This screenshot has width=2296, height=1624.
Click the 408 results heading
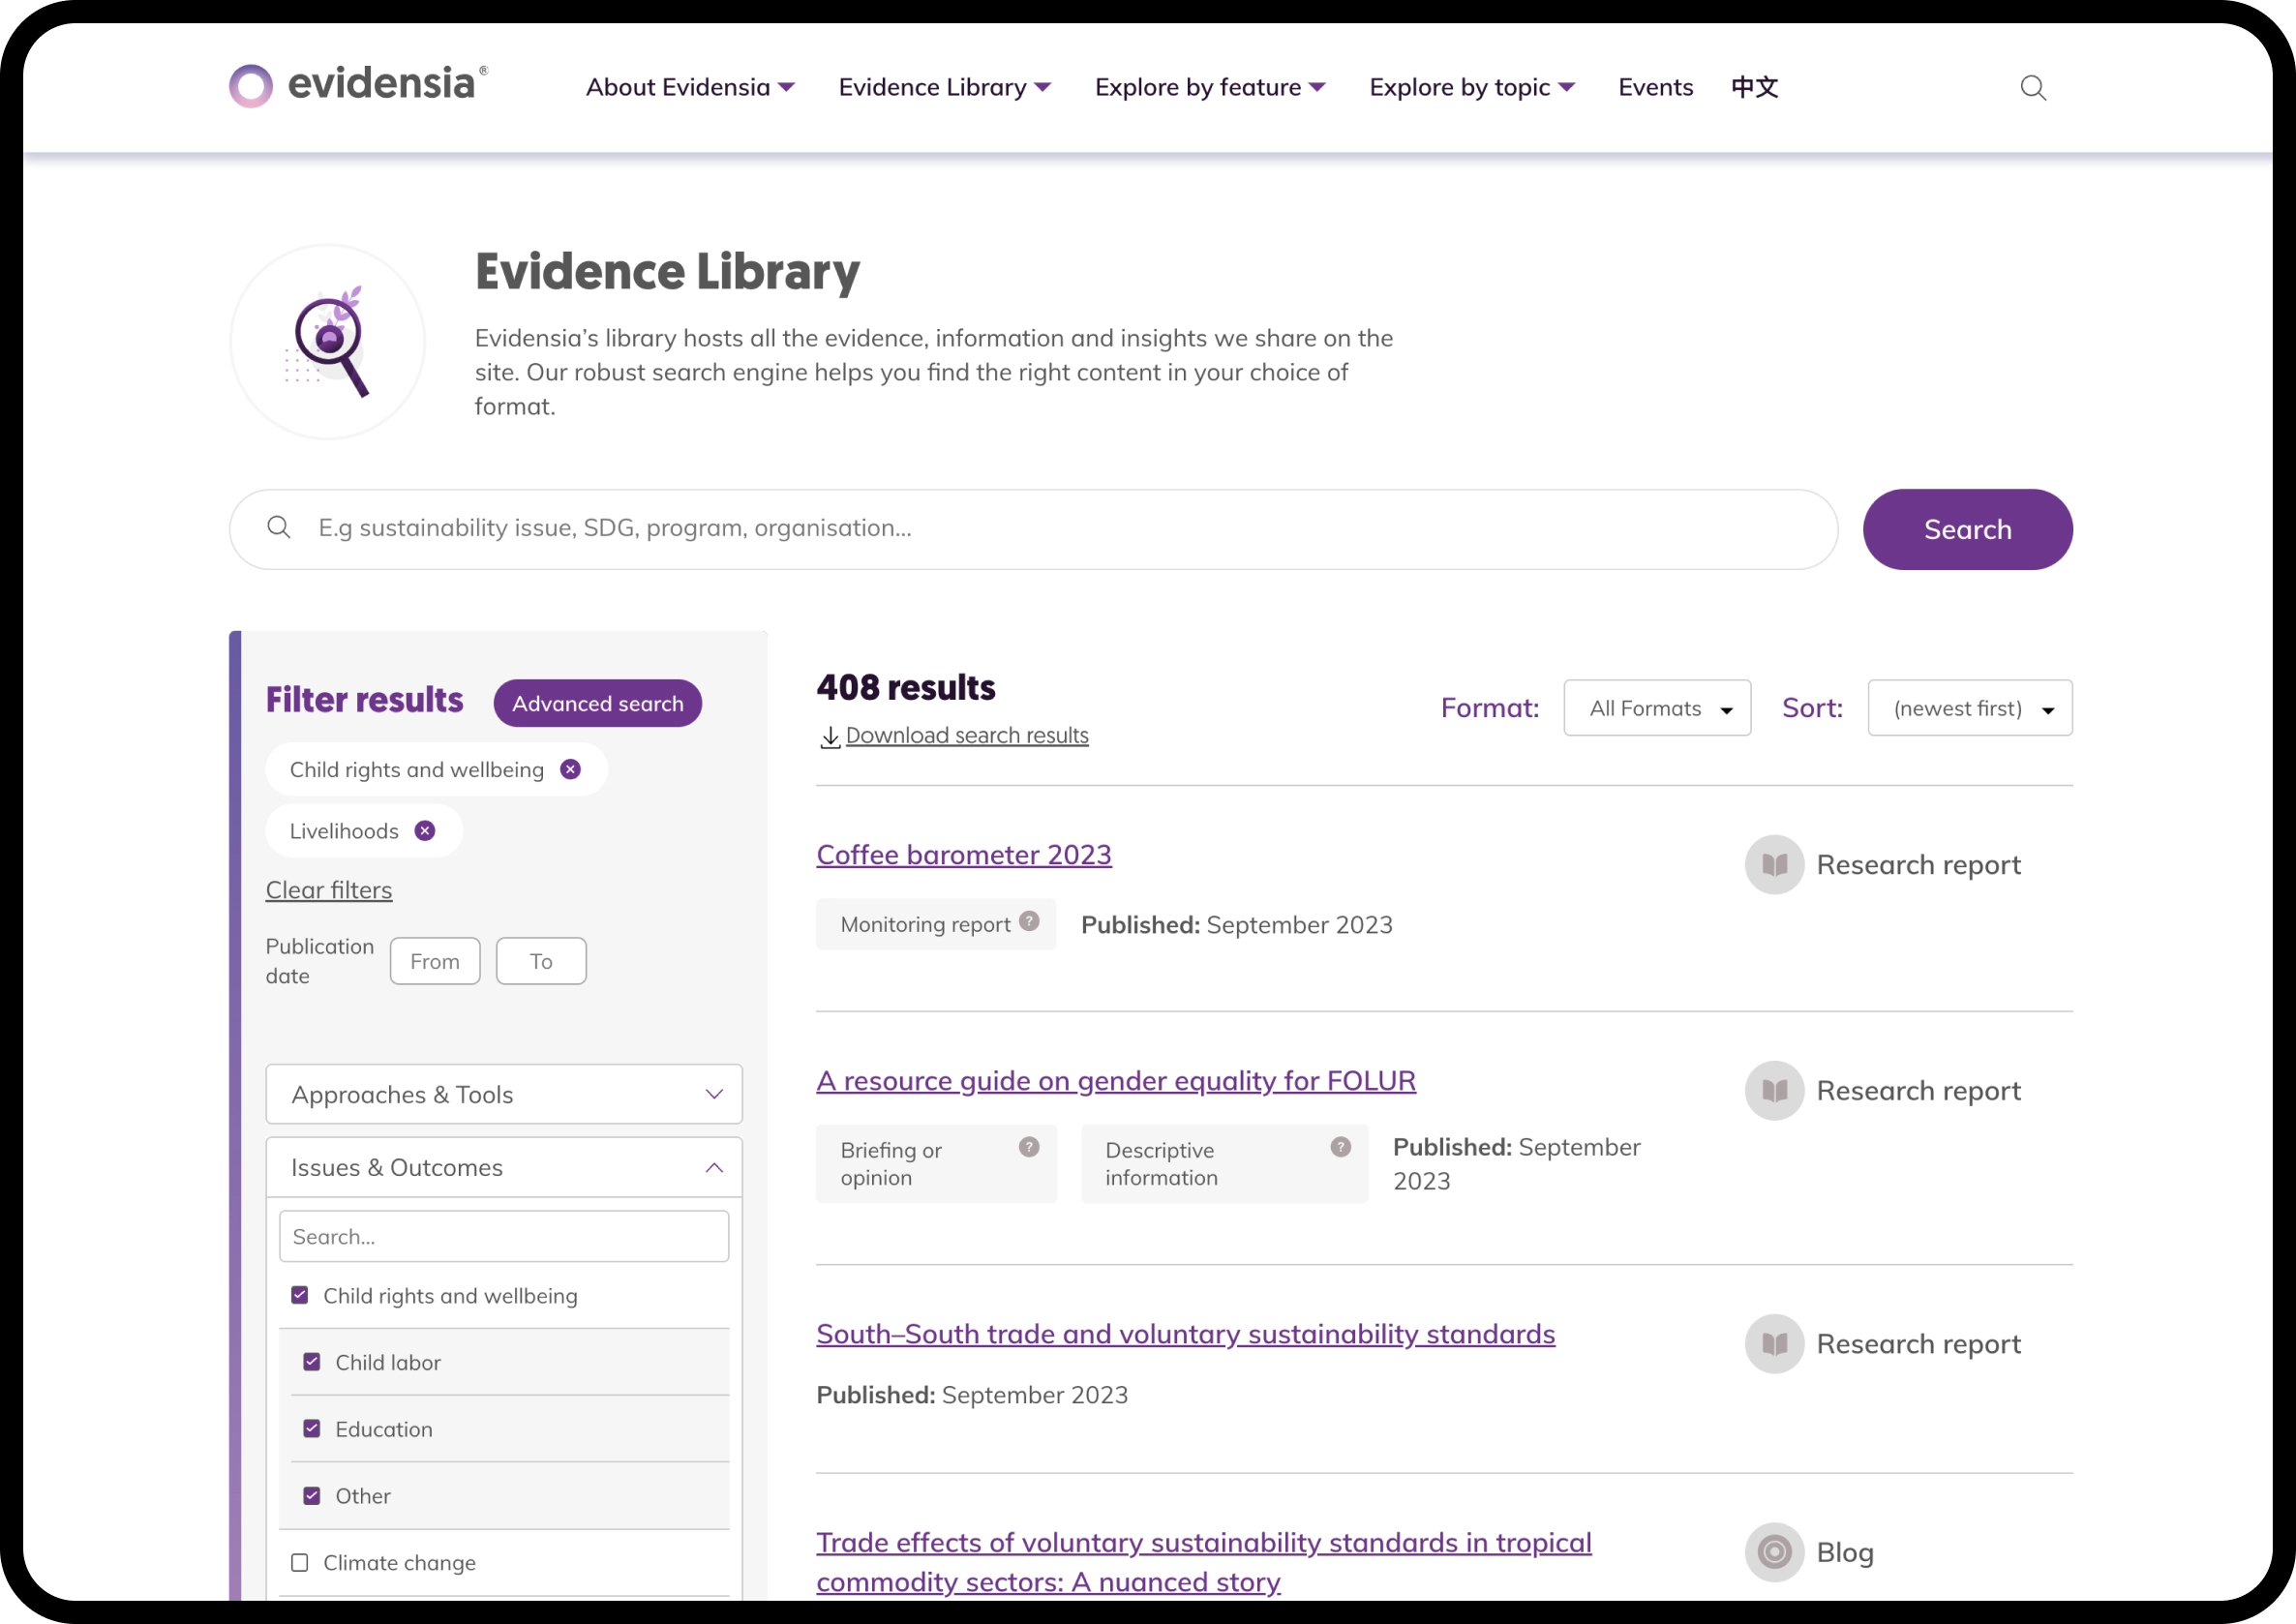pos(906,688)
